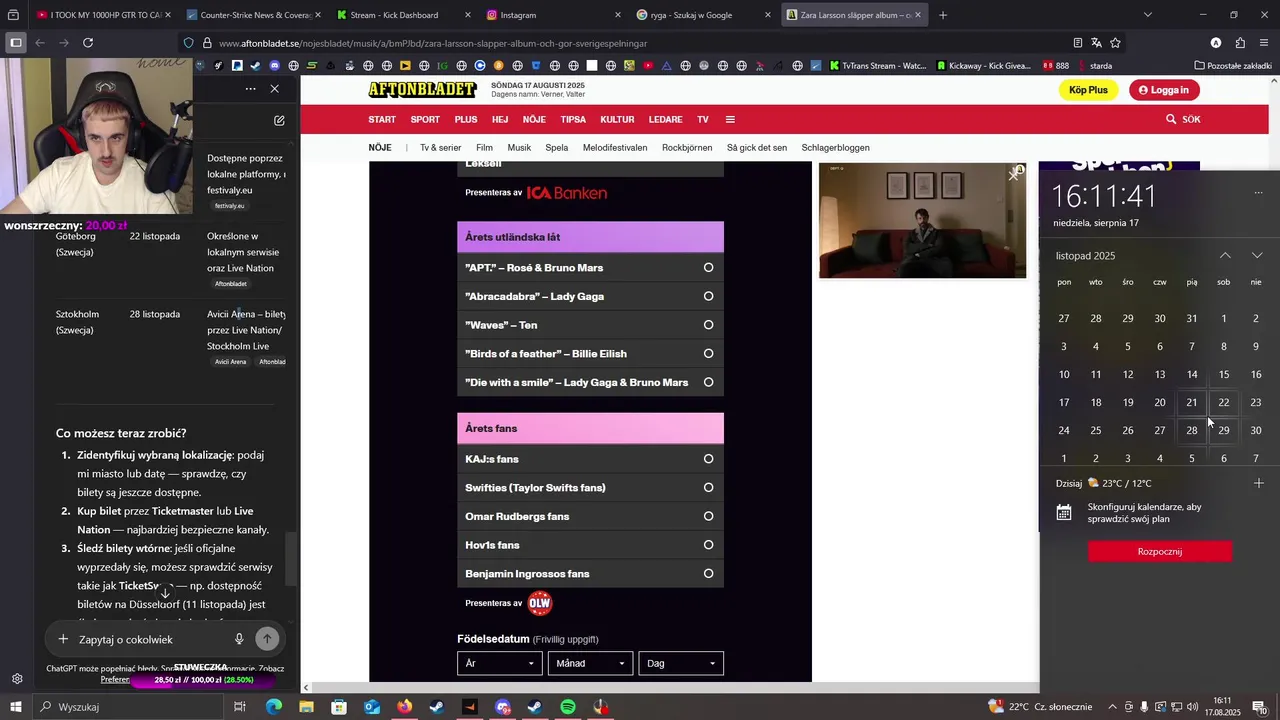
Task: Open Aftonbladet search magnifier SÖK
Action: (1182, 119)
